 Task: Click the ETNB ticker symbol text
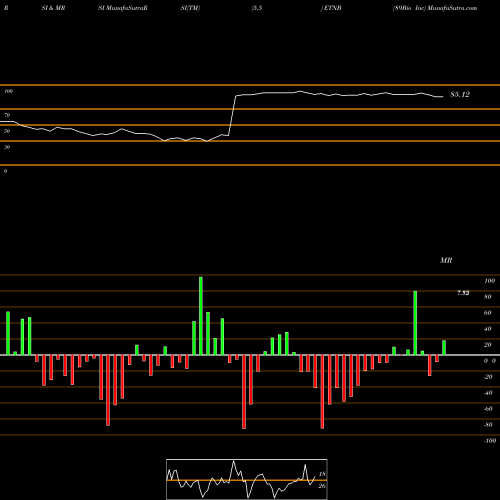[332, 8]
